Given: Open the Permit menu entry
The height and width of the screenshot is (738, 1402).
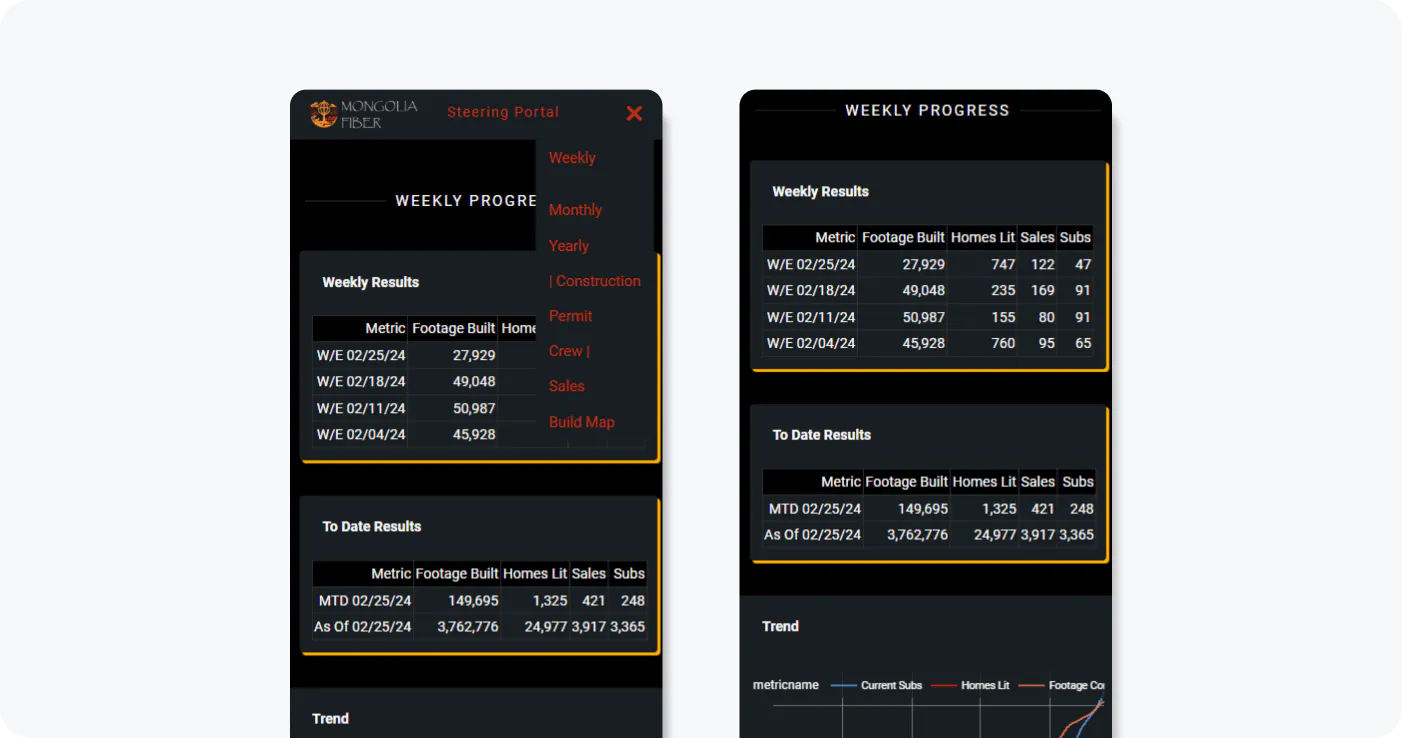Looking at the screenshot, I should click(x=571, y=316).
